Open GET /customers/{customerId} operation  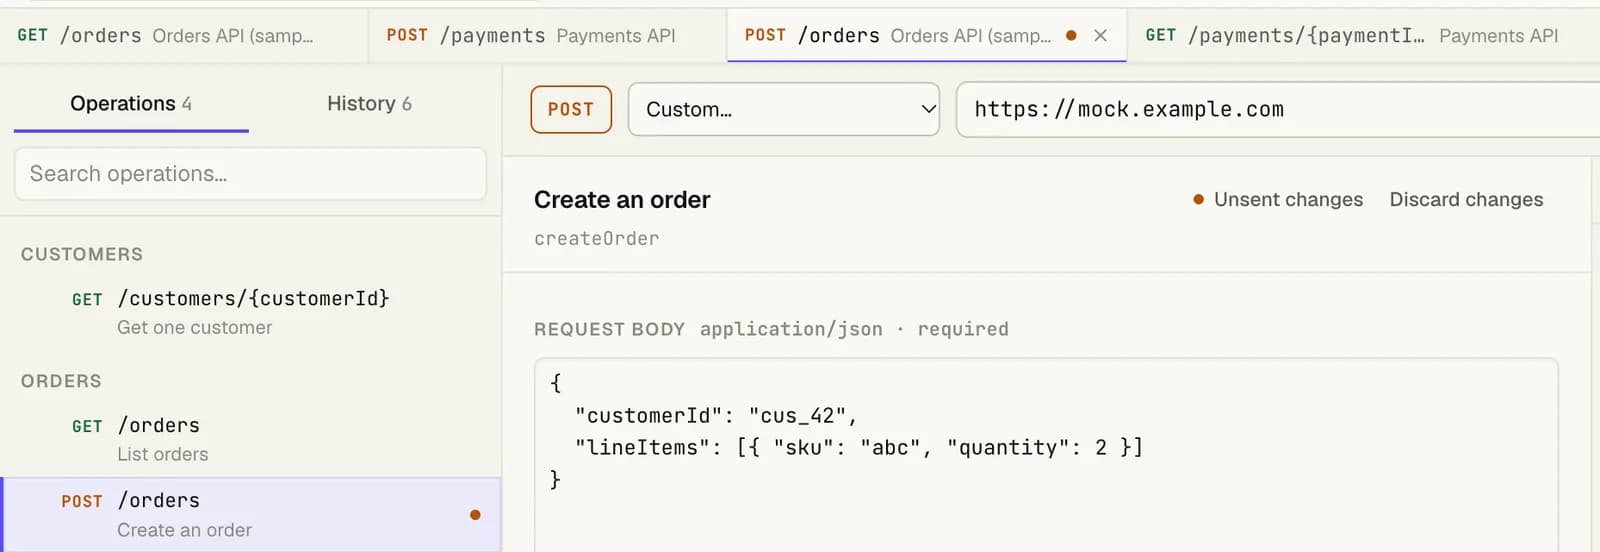pyautogui.click(x=250, y=313)
